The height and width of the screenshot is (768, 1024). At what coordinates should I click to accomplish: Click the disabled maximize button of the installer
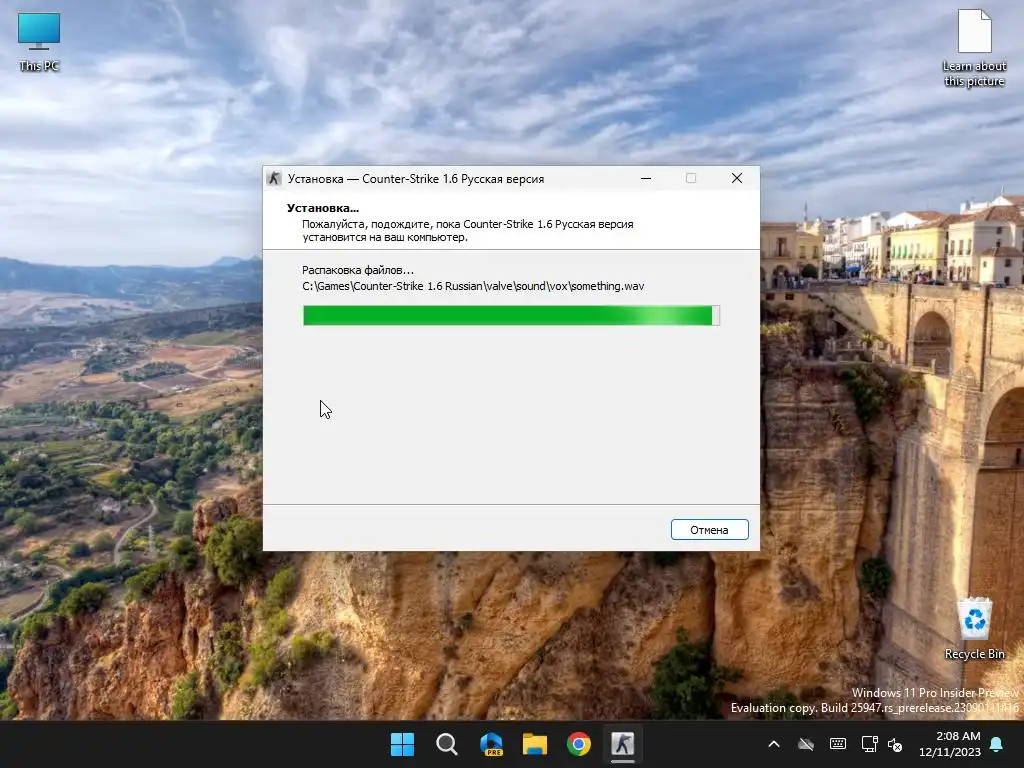[691, 178]
